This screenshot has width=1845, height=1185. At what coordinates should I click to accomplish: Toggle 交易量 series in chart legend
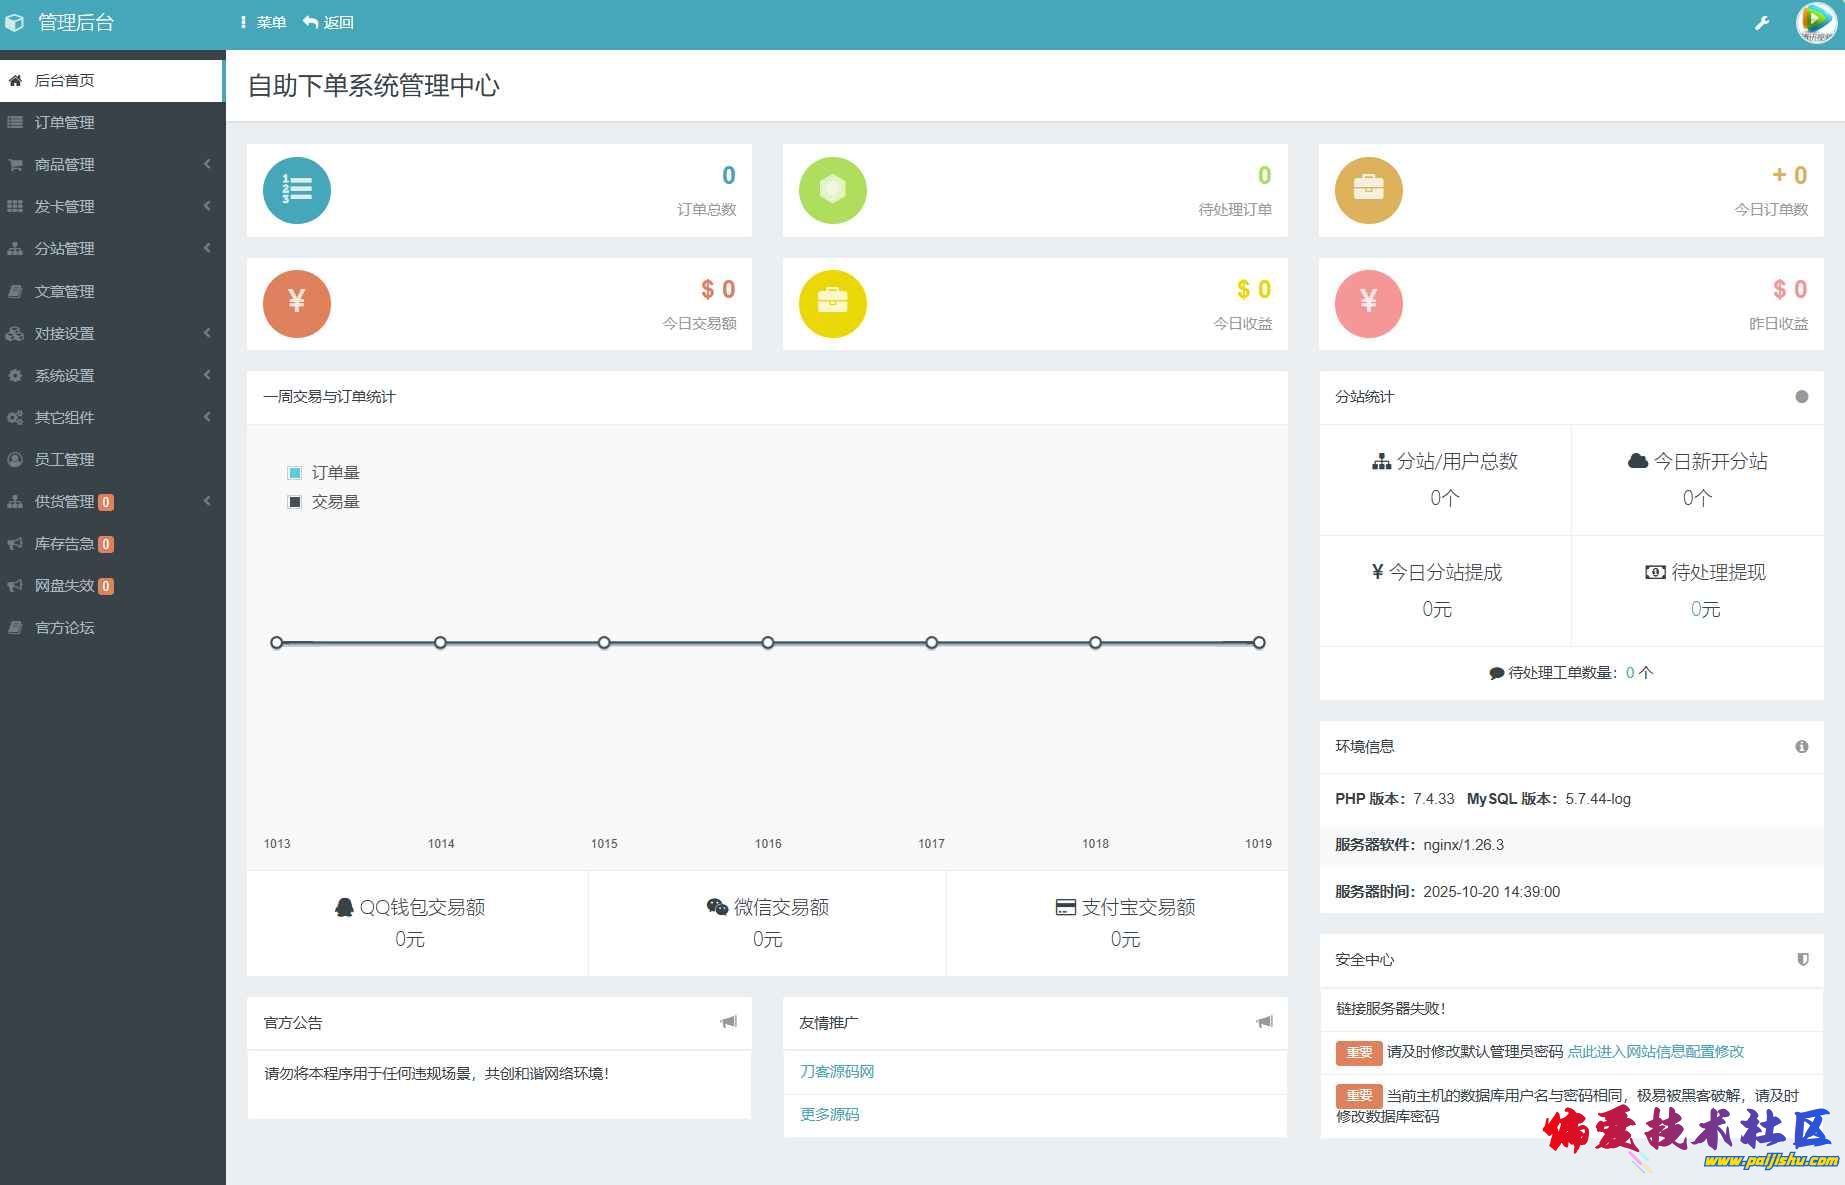pos(323,502)
